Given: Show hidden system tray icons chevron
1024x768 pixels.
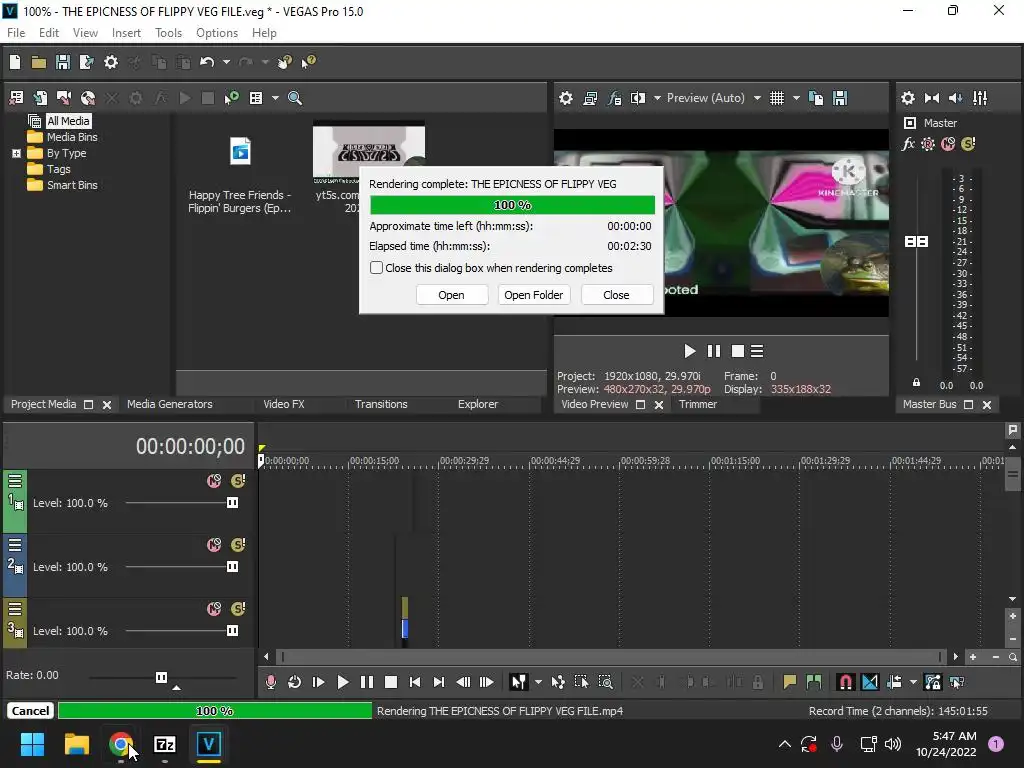Looking at the screenshot, I should [785, 744].
